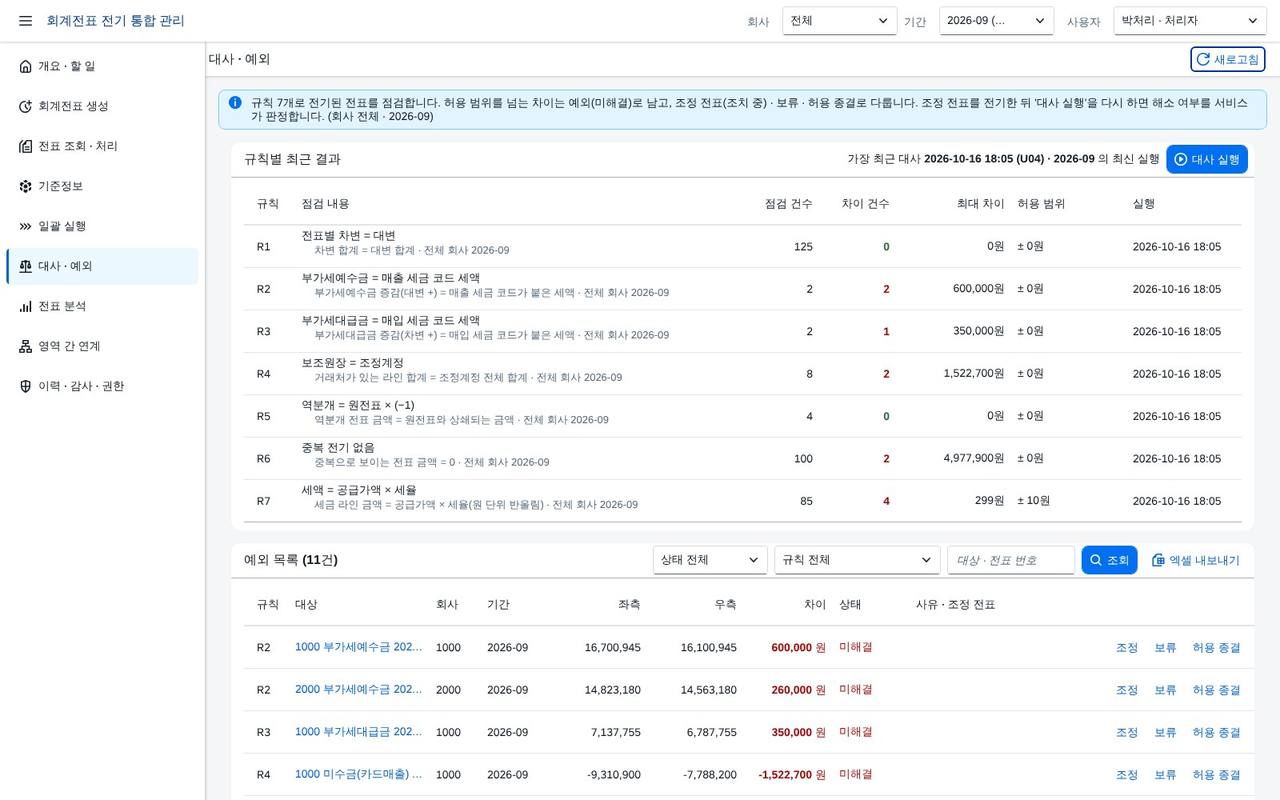This screenshot has height=800, width=1280.
Task: Click 허용 종결 for the 350,000 원 row
Action: pyautogui.click(x=1216, y=731)
